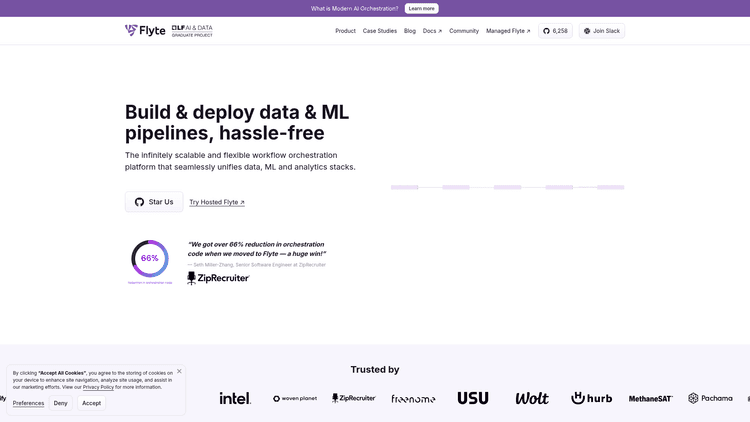Click the Intel logo
Viewport: 750px width, 422px height.
(235, 398)
